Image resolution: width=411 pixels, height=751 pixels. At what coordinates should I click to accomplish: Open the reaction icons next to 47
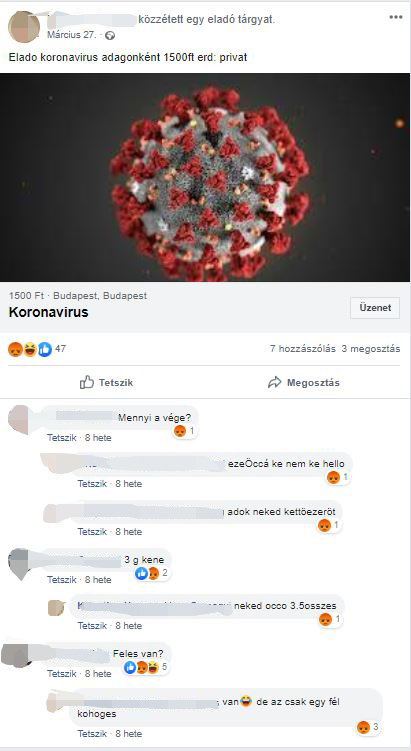point(30,349)
